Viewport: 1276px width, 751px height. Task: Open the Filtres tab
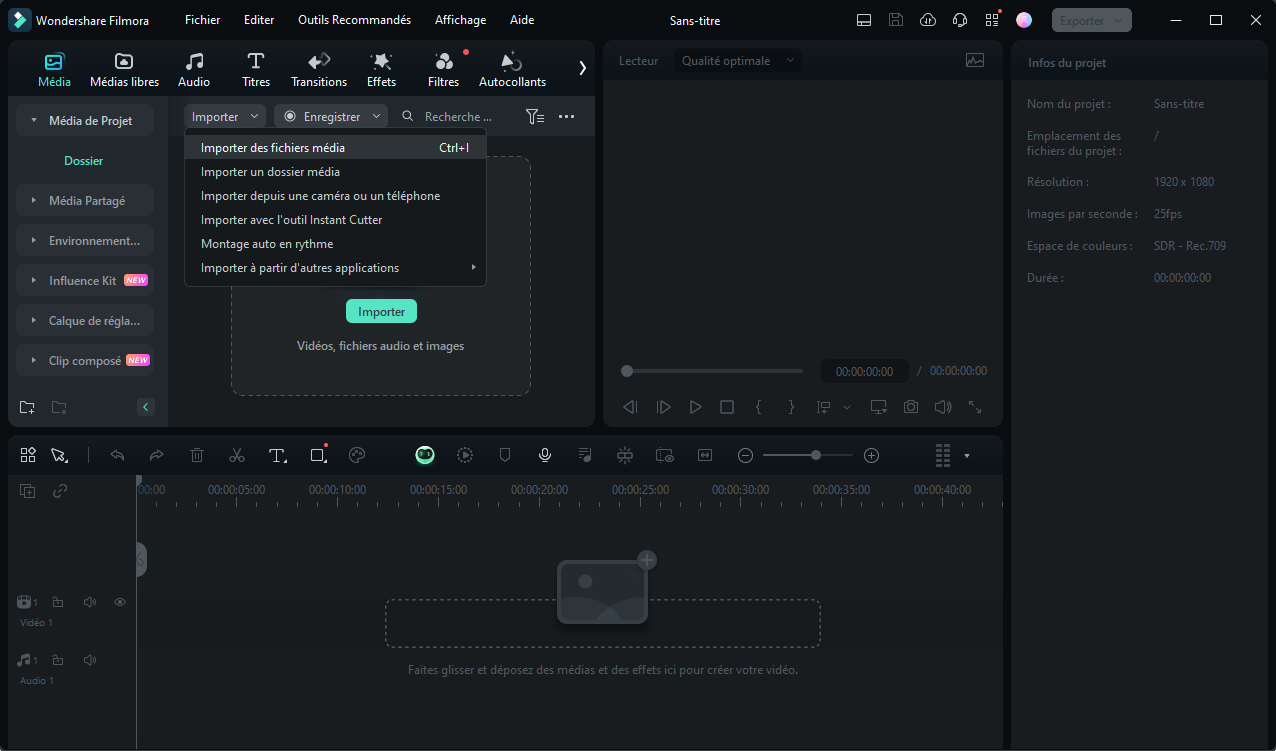click(x=443, y=70)
